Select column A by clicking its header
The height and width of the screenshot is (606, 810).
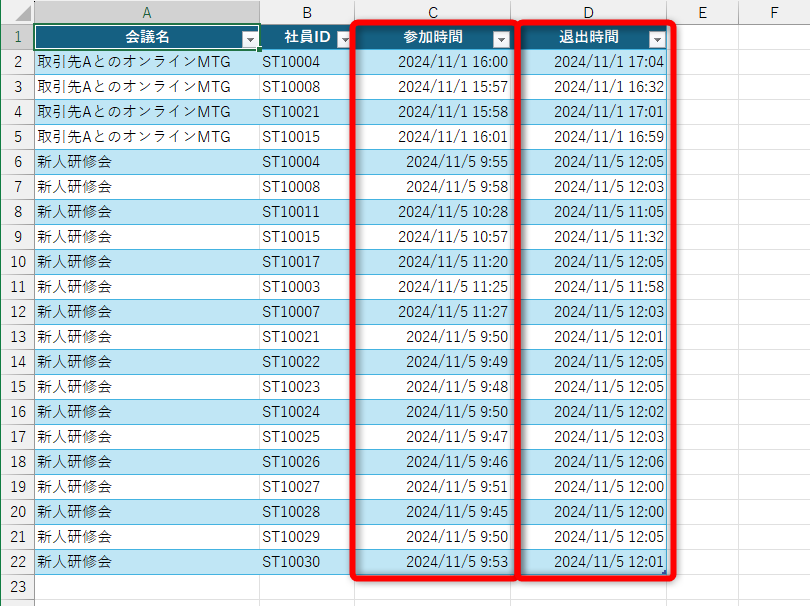click(145, 11)
